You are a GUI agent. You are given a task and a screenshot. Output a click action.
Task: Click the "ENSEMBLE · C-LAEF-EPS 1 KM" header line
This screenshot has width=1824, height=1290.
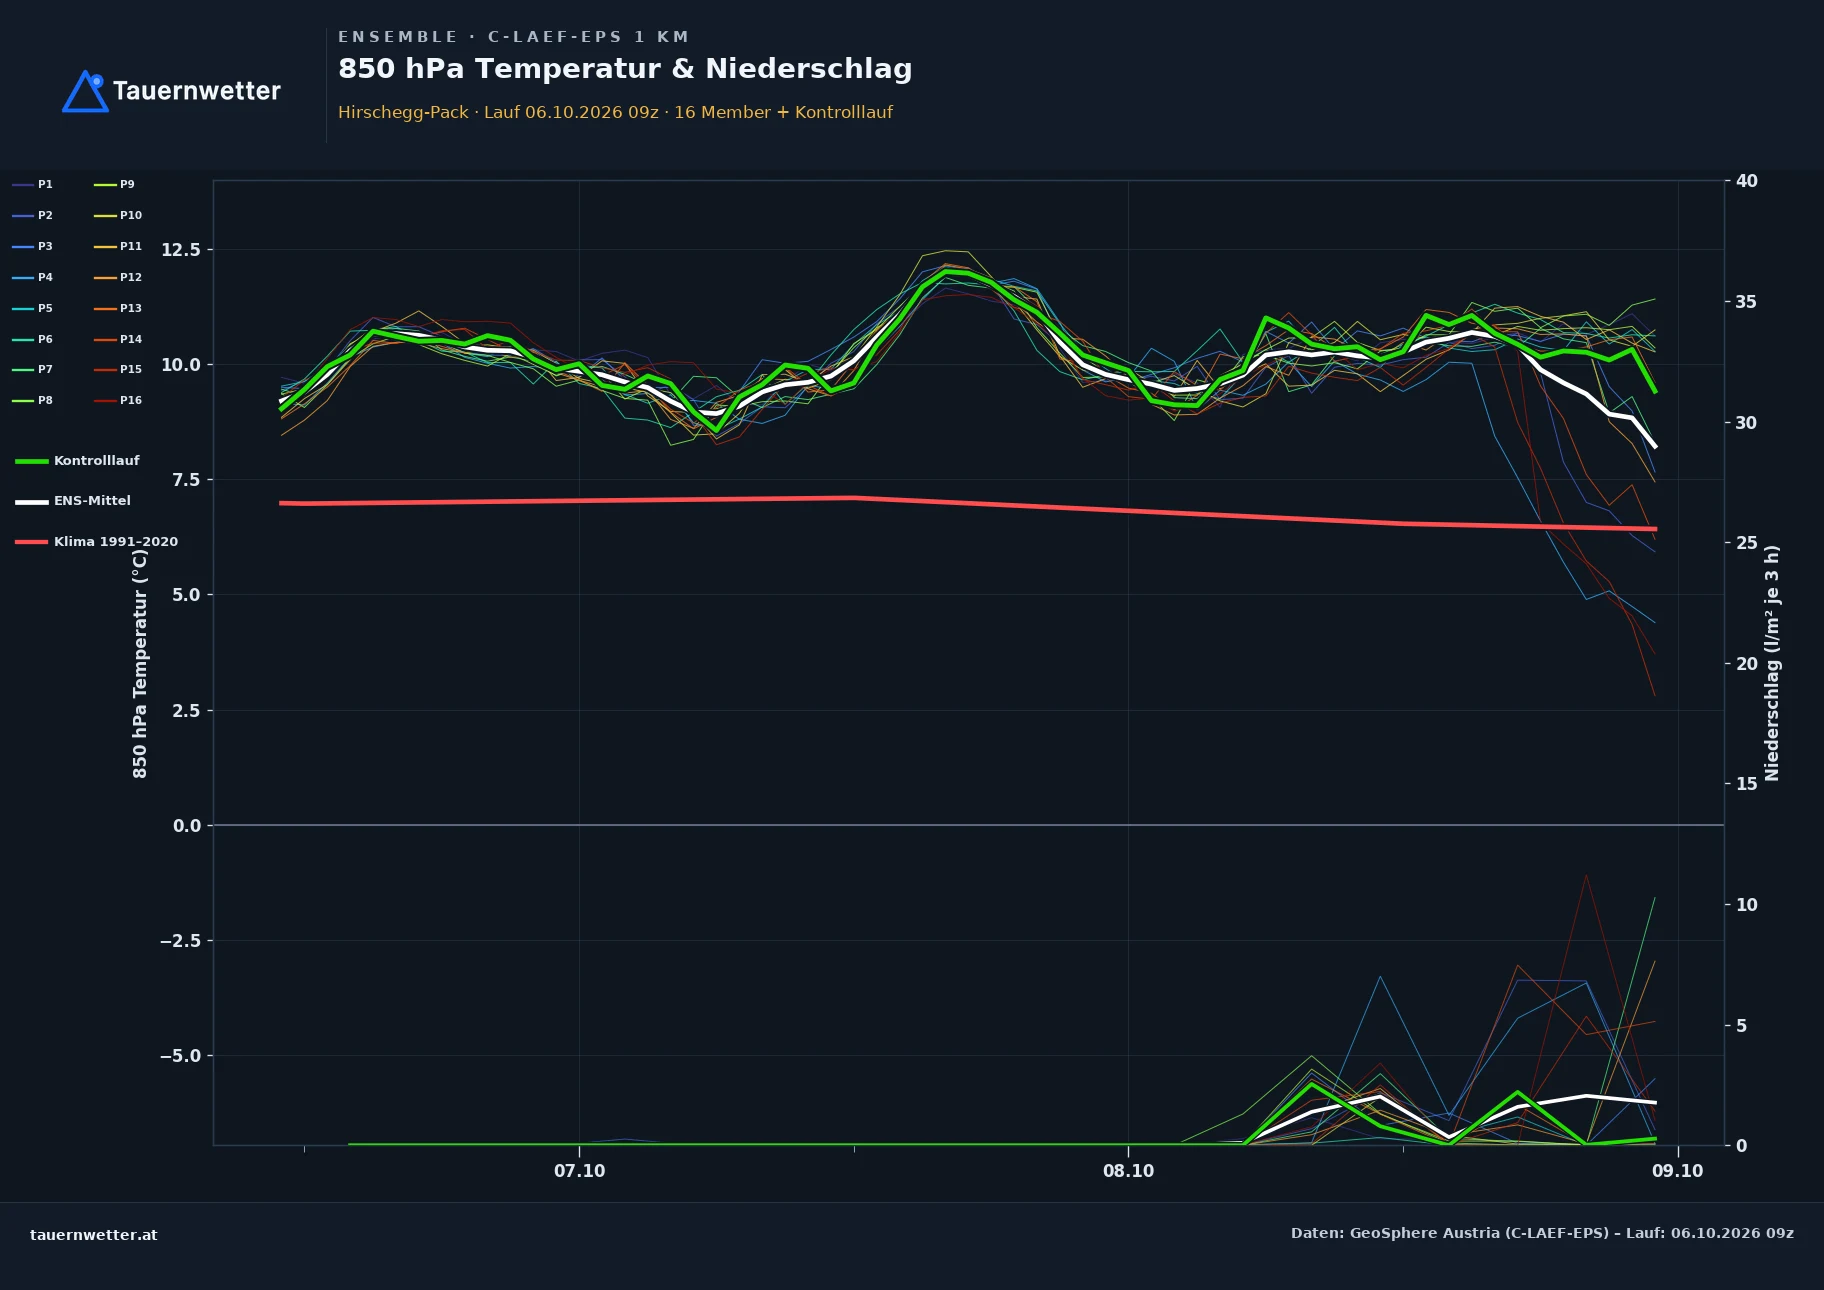(513, 37)
